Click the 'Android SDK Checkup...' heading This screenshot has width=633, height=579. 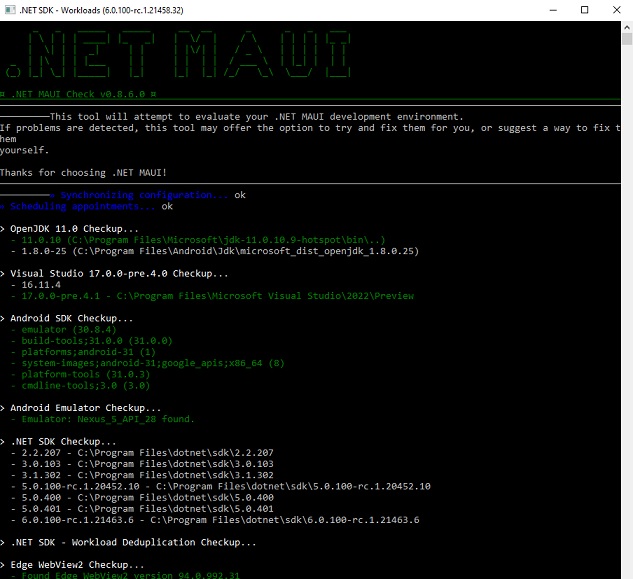(x=66, y=319)
